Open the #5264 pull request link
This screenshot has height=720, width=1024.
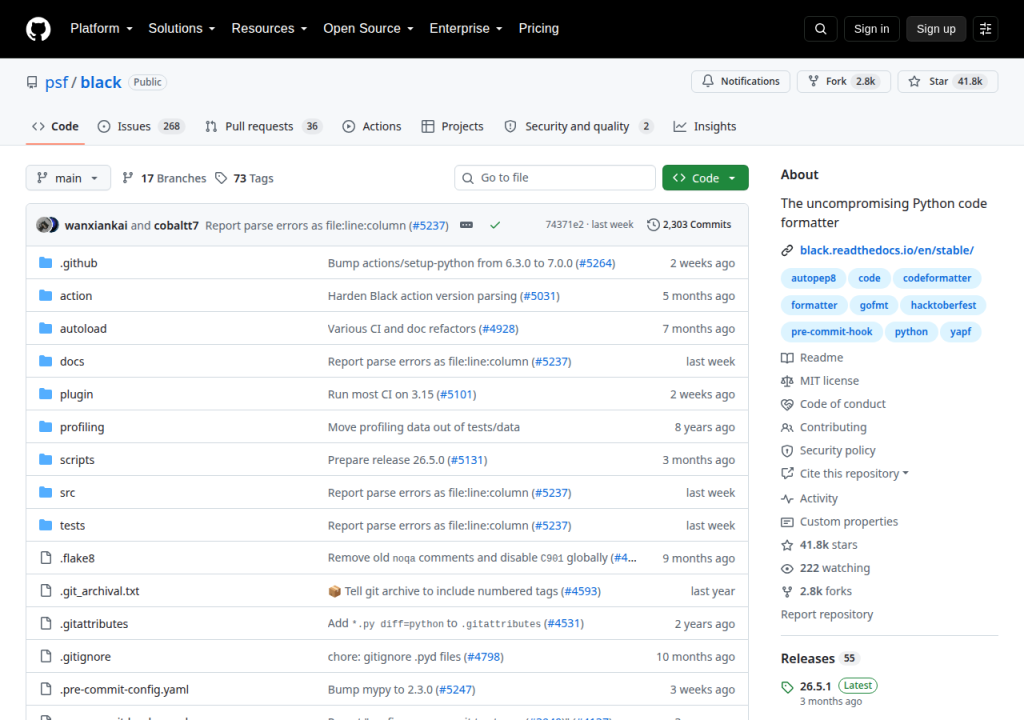click(x=596, y=263)
